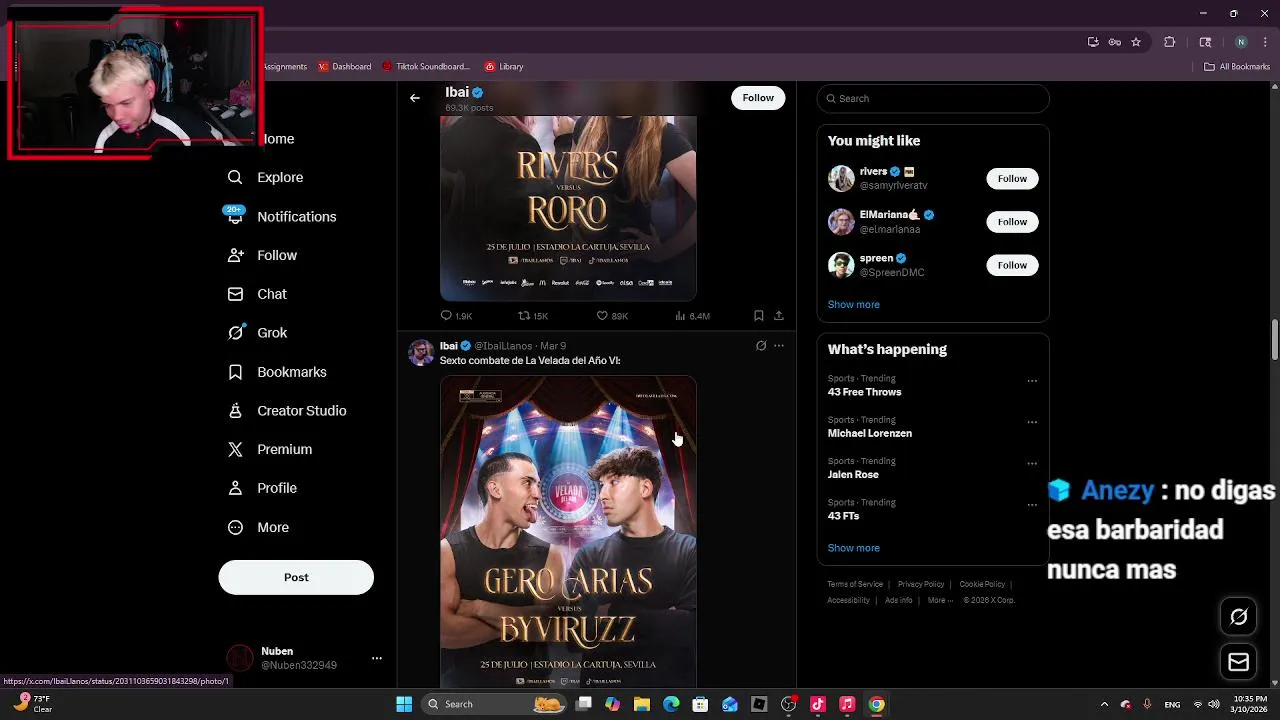Expand the More menu in the sidebar
The image size is (1280, 720).
[259, 527]
